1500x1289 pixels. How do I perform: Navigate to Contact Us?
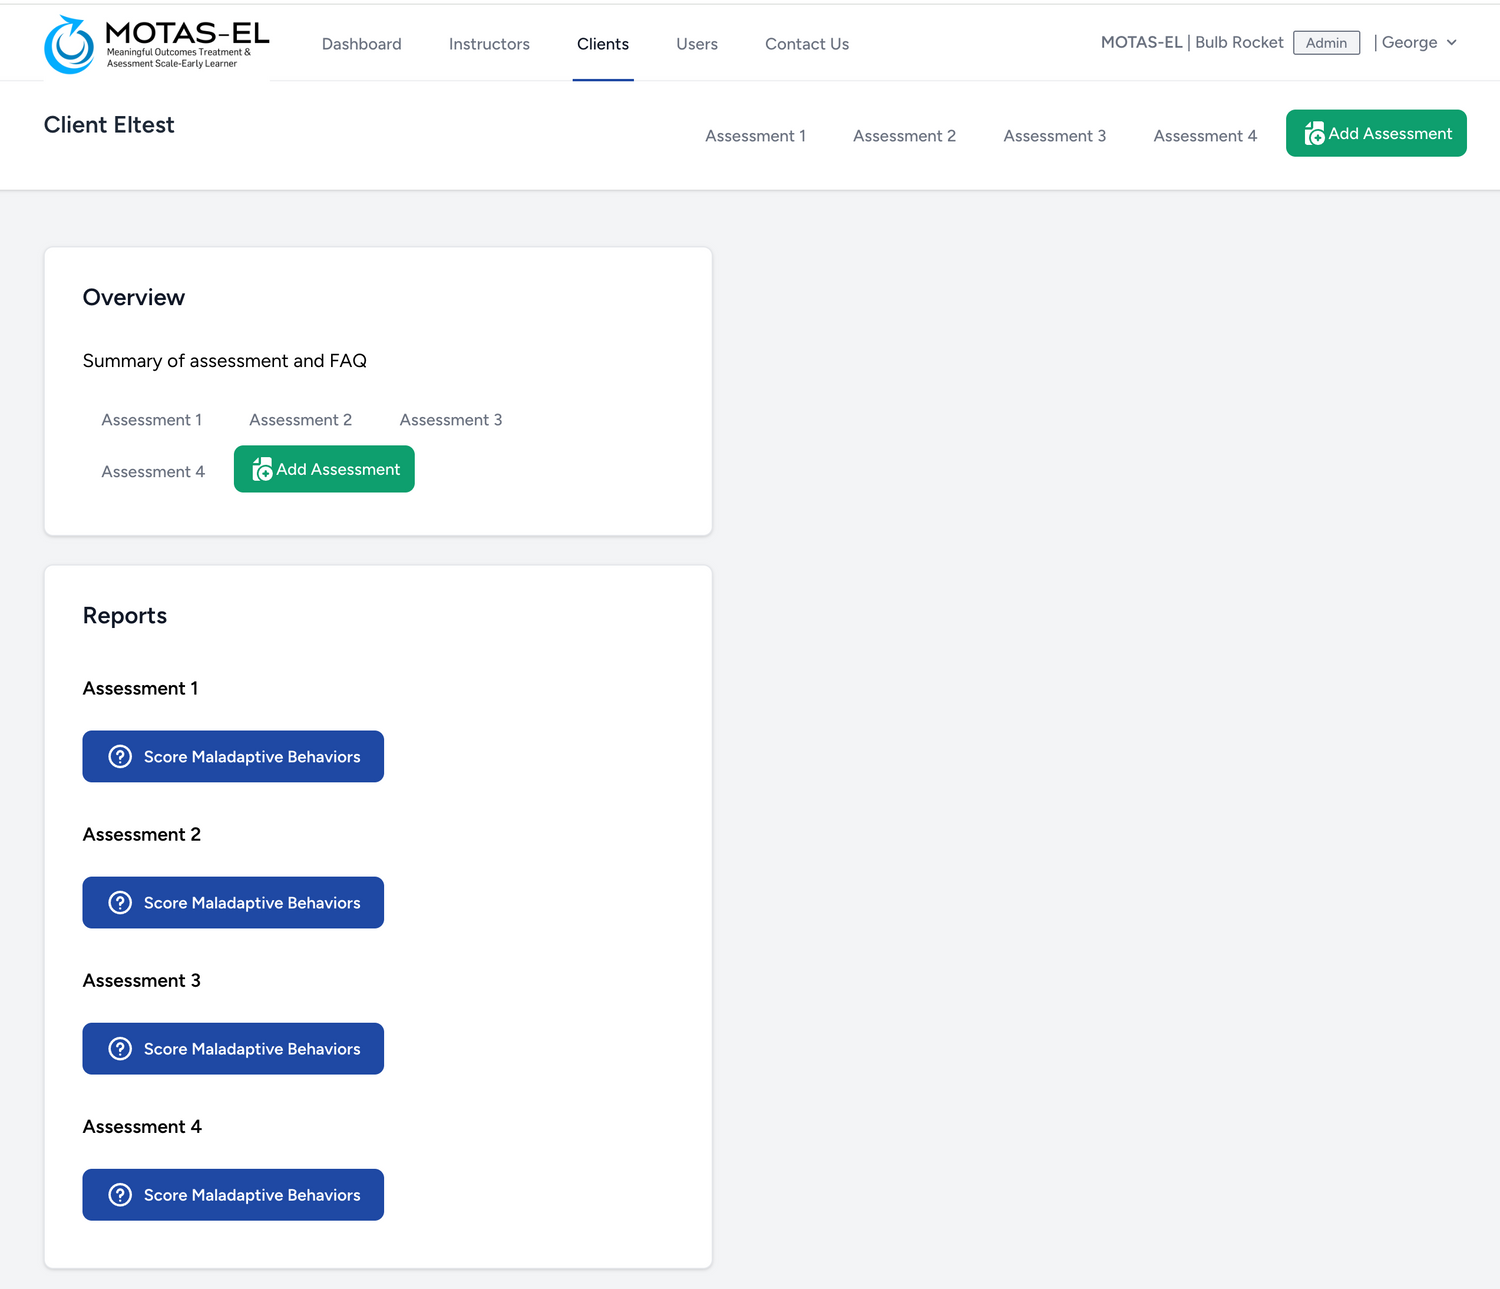pos(807,44)
